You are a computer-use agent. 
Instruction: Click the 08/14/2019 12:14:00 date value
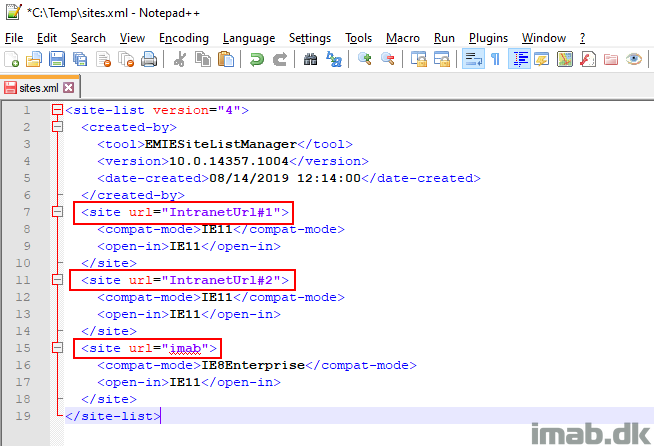coord(285,179)
